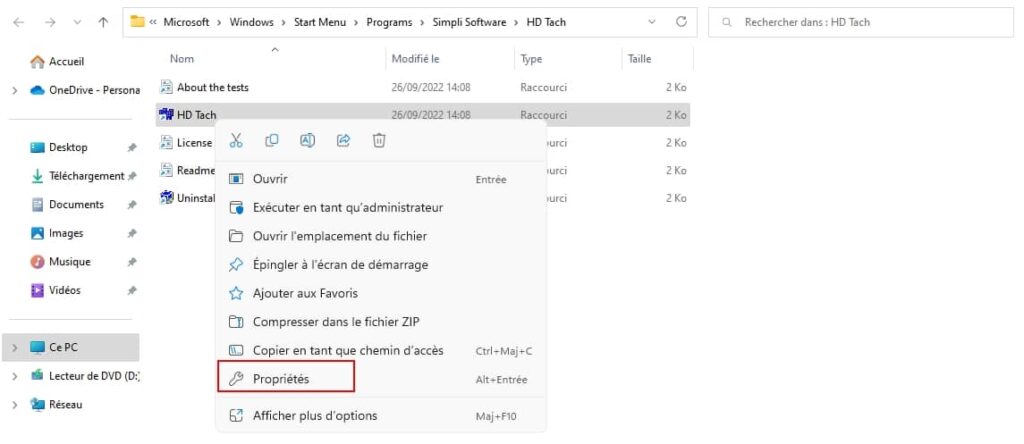The height and width of the screenshot is (444, 1024).
Task: Expand the OneDrive tree node
Action: 15,91
